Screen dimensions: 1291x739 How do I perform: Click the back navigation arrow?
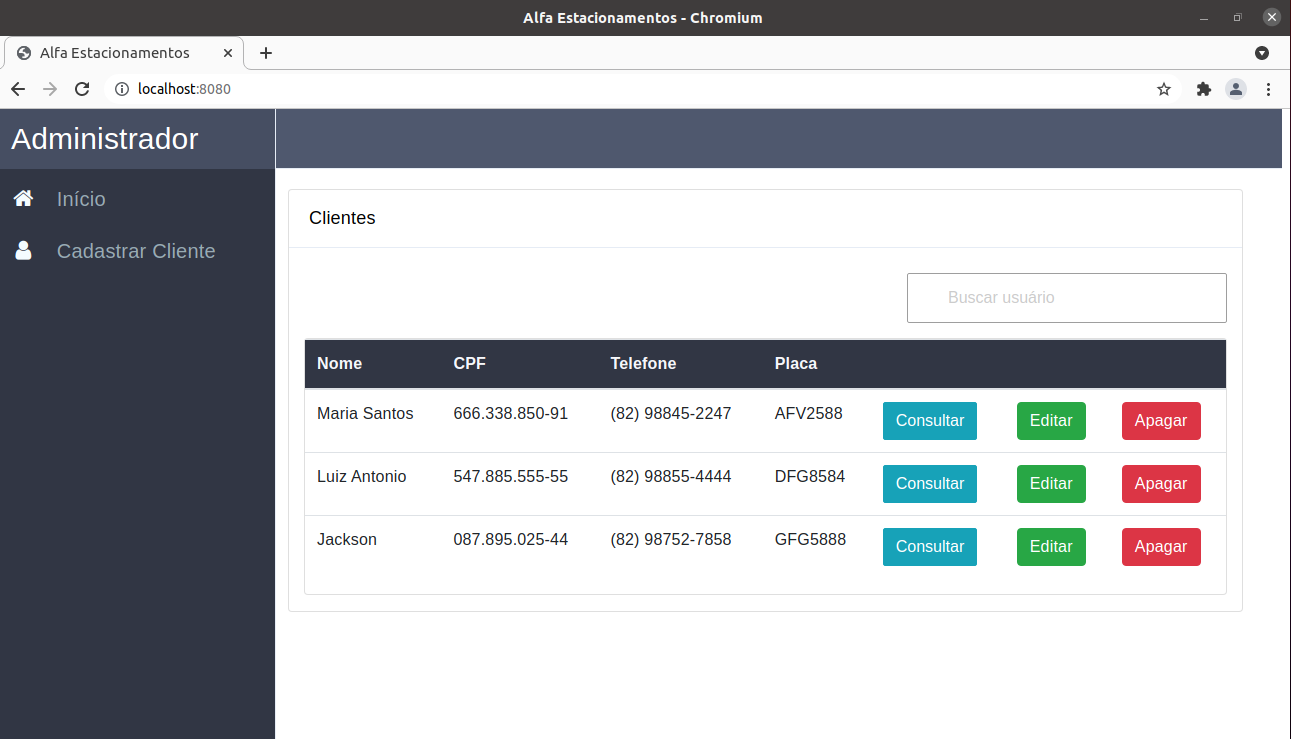[18, 89]
